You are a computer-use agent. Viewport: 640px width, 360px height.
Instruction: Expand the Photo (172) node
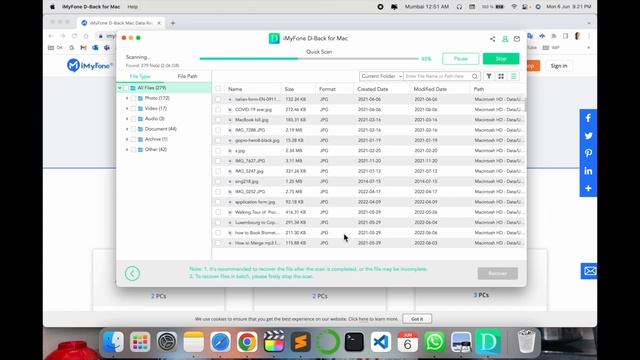127,98
